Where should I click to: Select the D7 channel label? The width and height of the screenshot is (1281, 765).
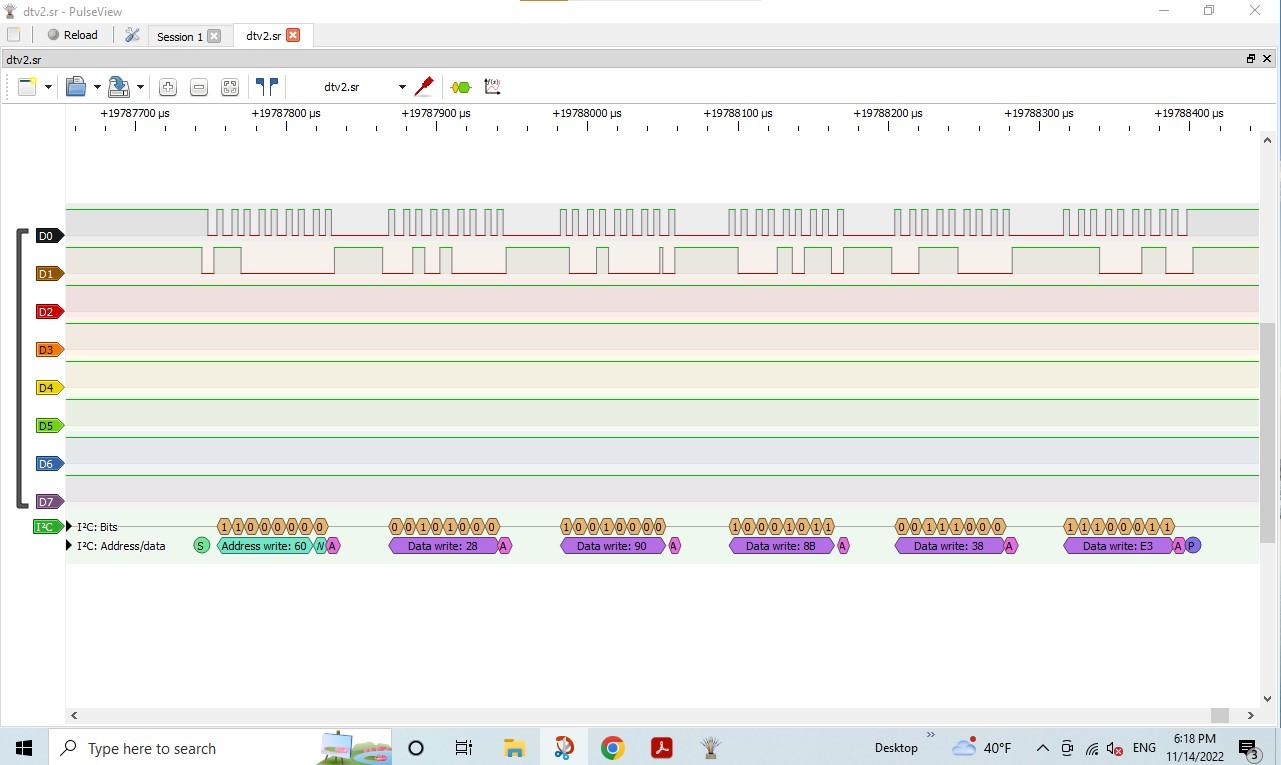[49, 502]
